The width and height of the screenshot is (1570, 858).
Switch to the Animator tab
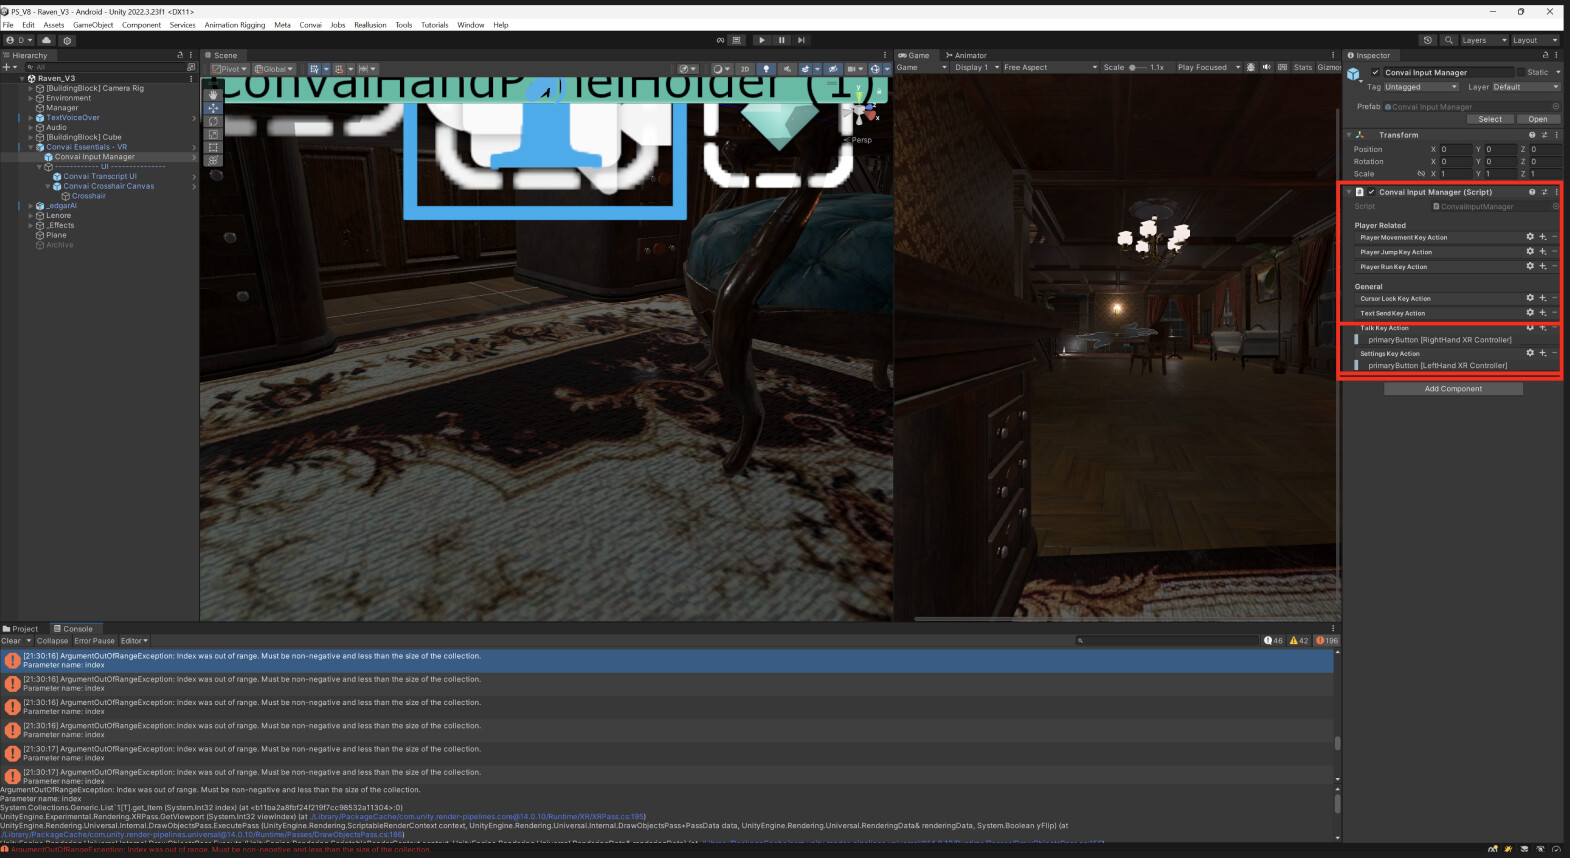(x=965, y=55)
